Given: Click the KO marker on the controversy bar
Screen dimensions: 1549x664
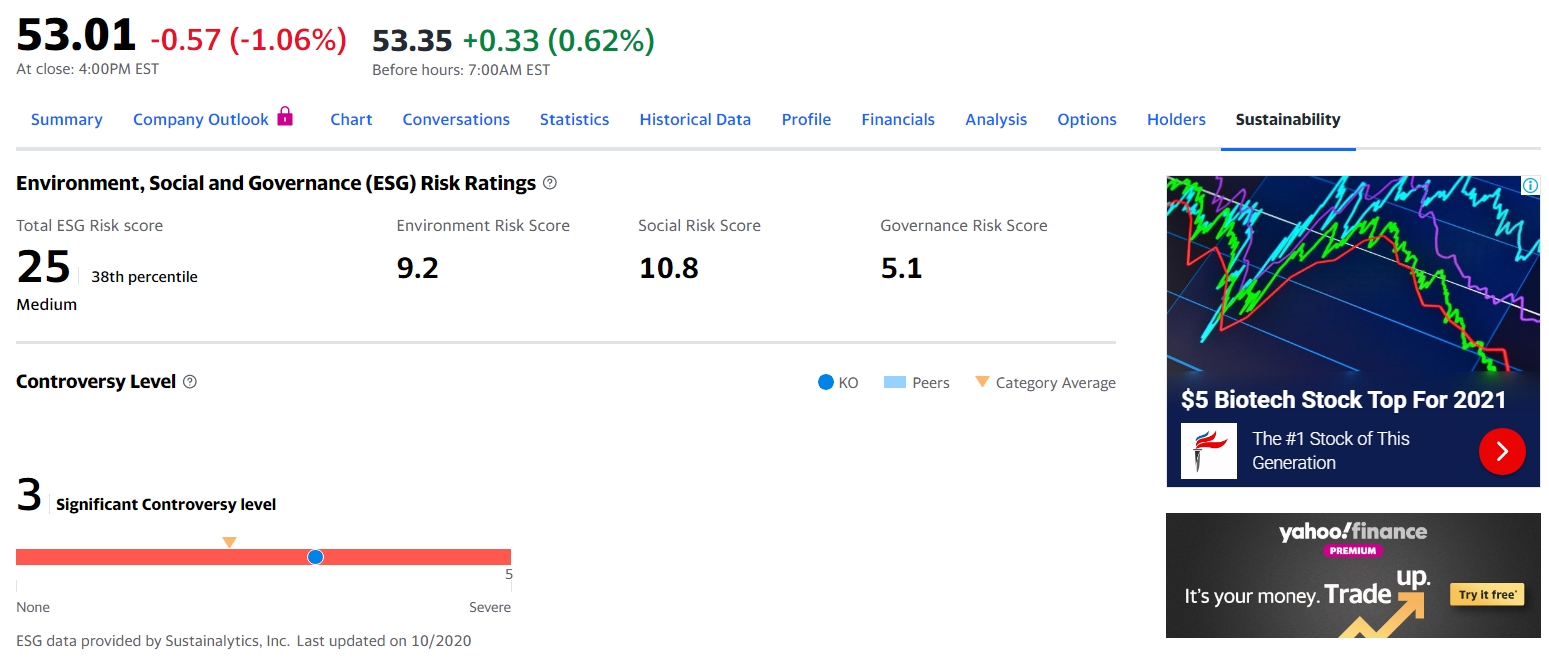Looking at the screenshot, I should [315, 557].
